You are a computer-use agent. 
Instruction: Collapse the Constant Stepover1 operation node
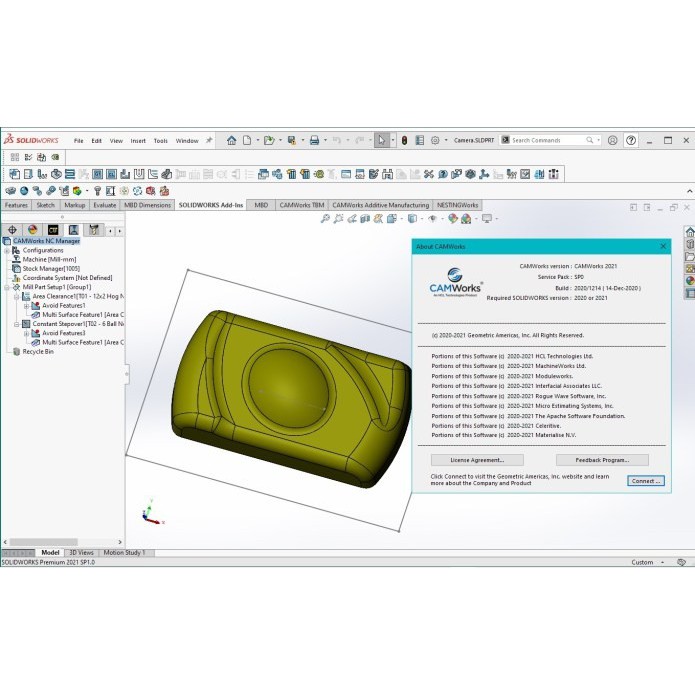[16, 324]
